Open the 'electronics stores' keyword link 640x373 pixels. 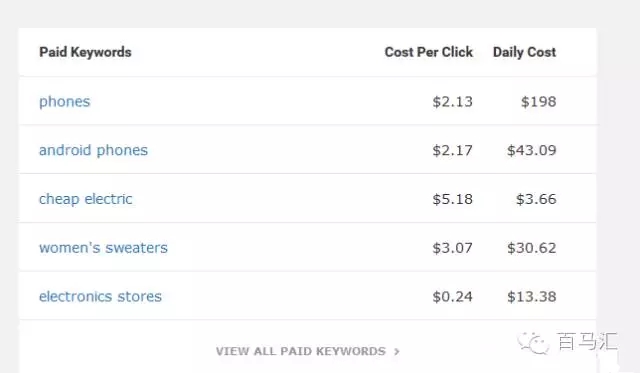point(100,296)
